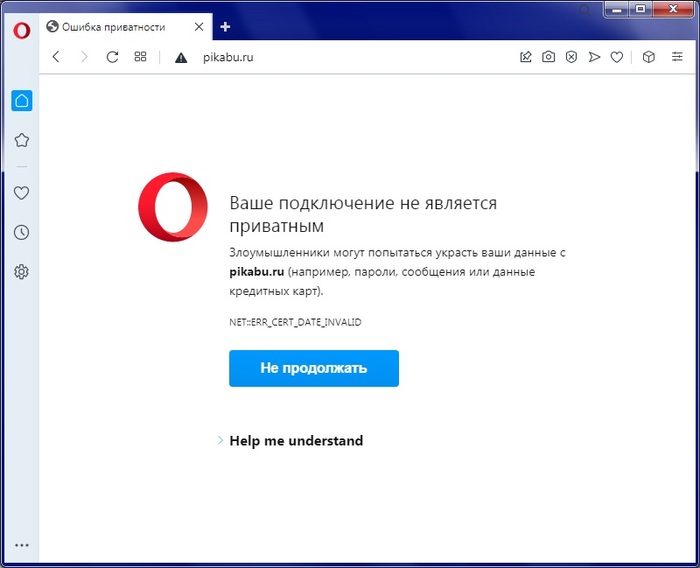Image resolution: width=700 pixels, height=568 pixels.
Task: Open sidebar setup three dots
Action: pos(21,545)
